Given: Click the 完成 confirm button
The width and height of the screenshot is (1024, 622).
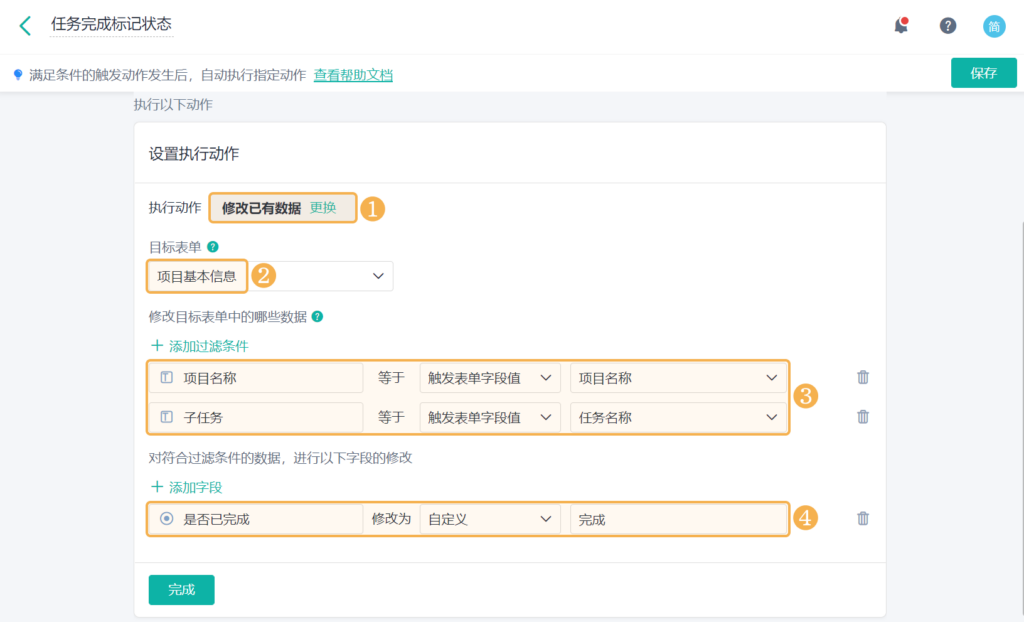Looking at the screenshot, I should tap(181, 590).
